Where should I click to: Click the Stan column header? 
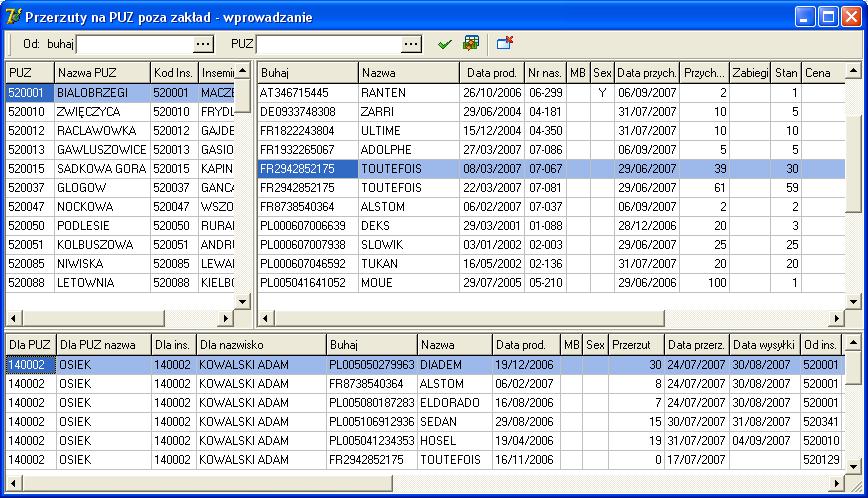786,72
